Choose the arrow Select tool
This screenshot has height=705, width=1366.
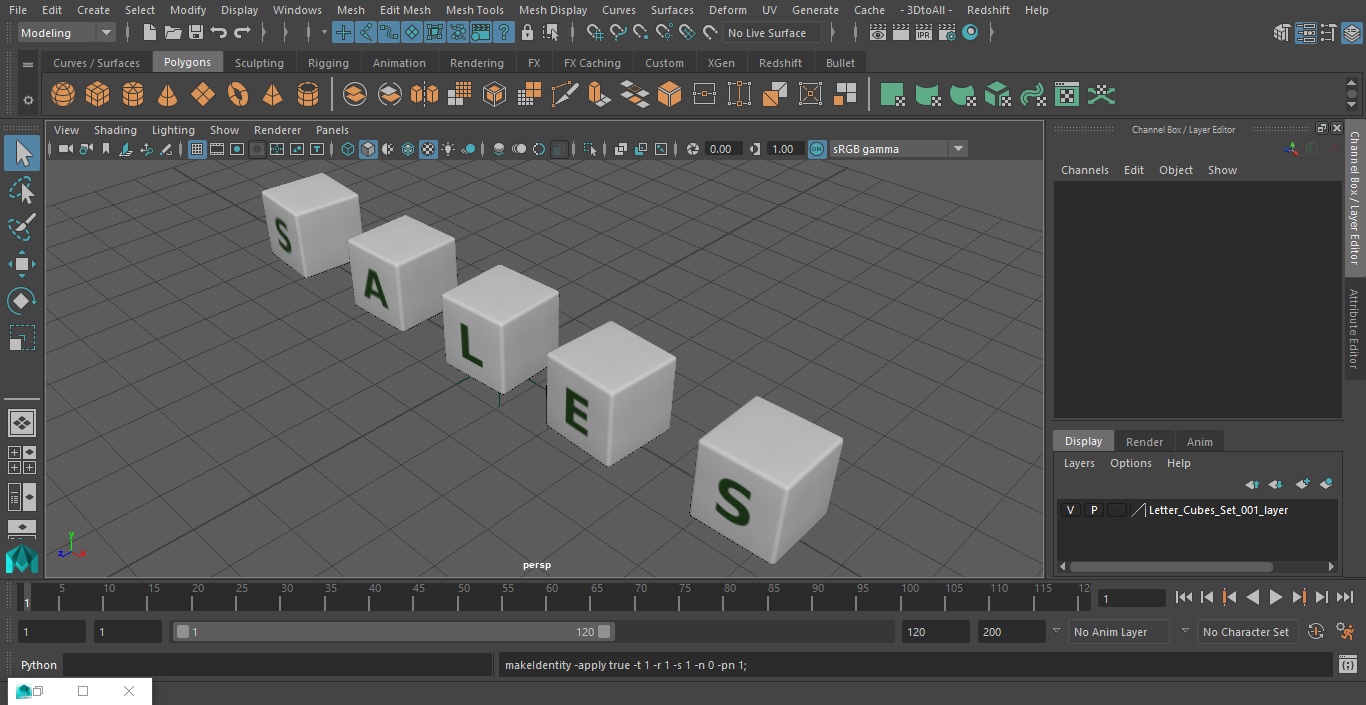(21, 153)
